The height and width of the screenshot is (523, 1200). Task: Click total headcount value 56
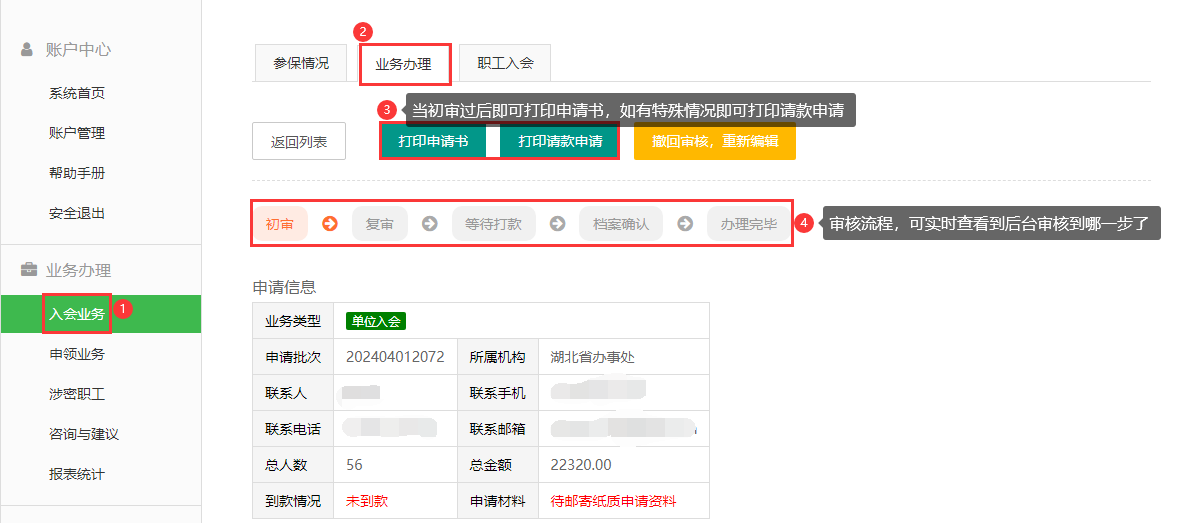coord(354,464)
